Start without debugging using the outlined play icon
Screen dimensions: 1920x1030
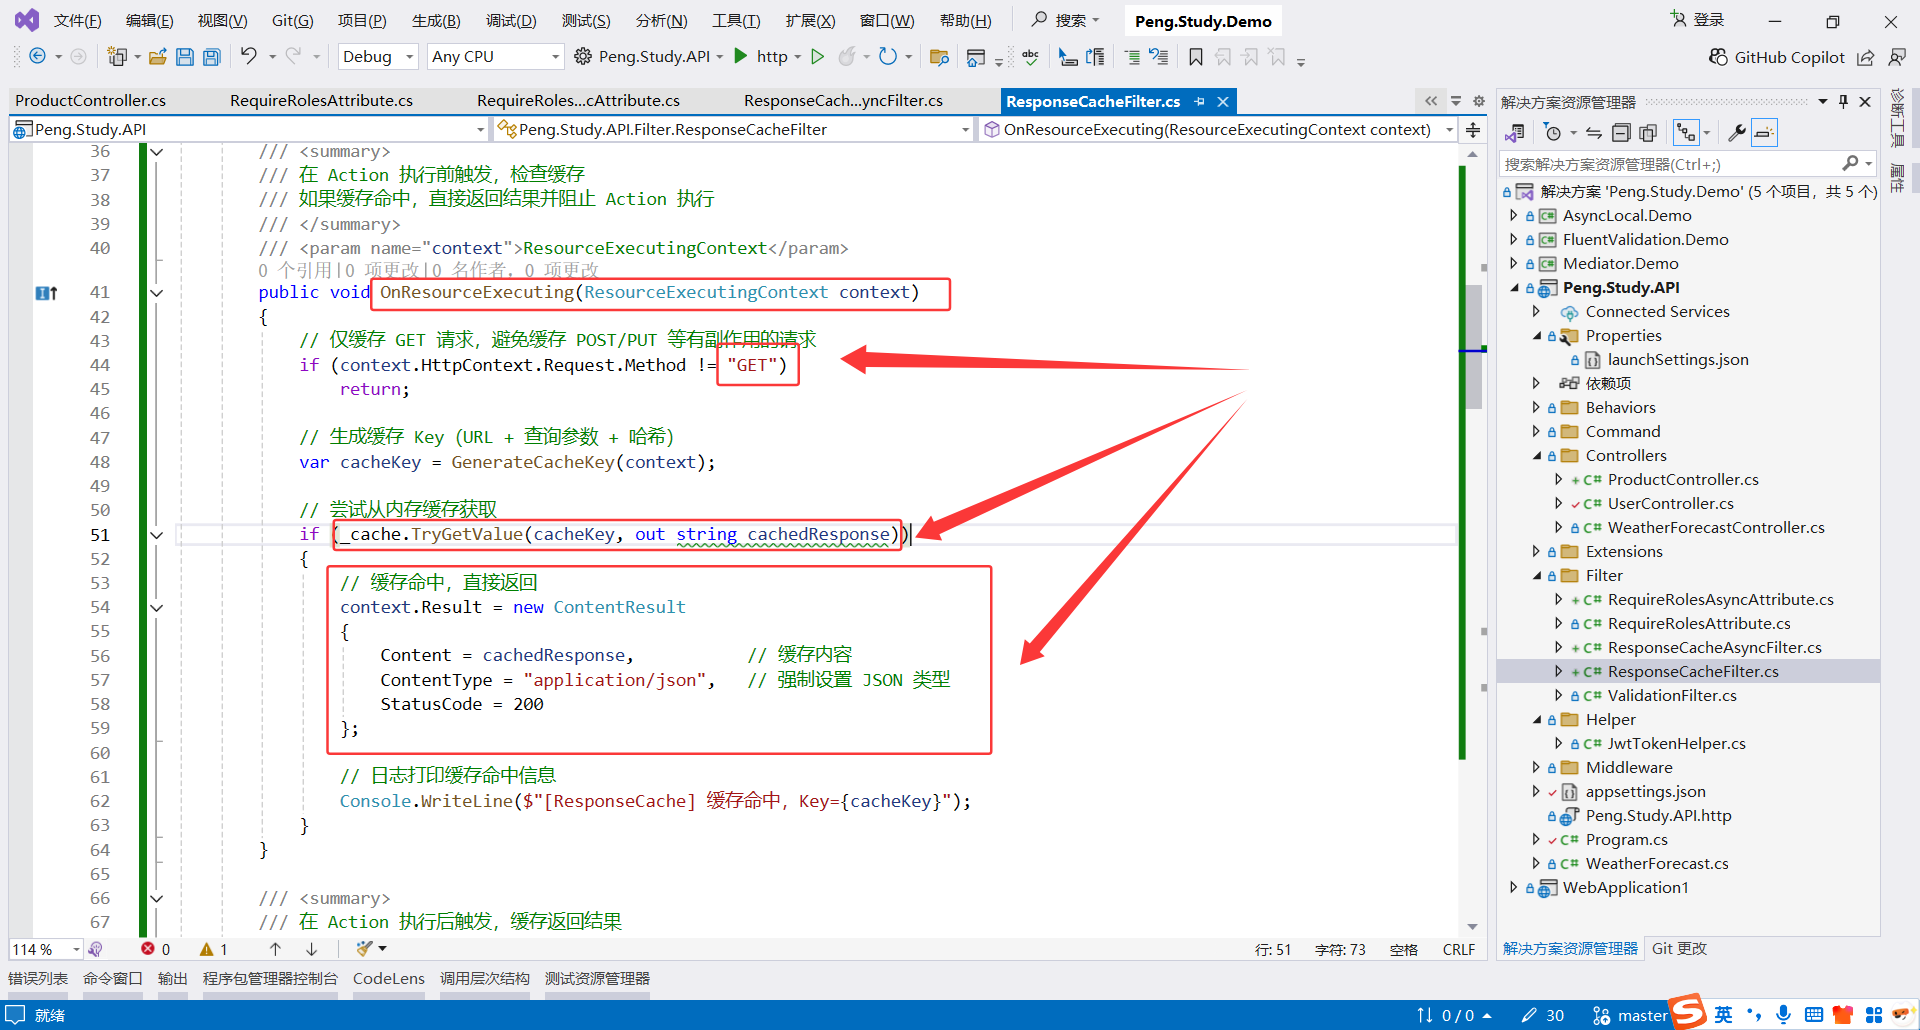tap(818, 56)
